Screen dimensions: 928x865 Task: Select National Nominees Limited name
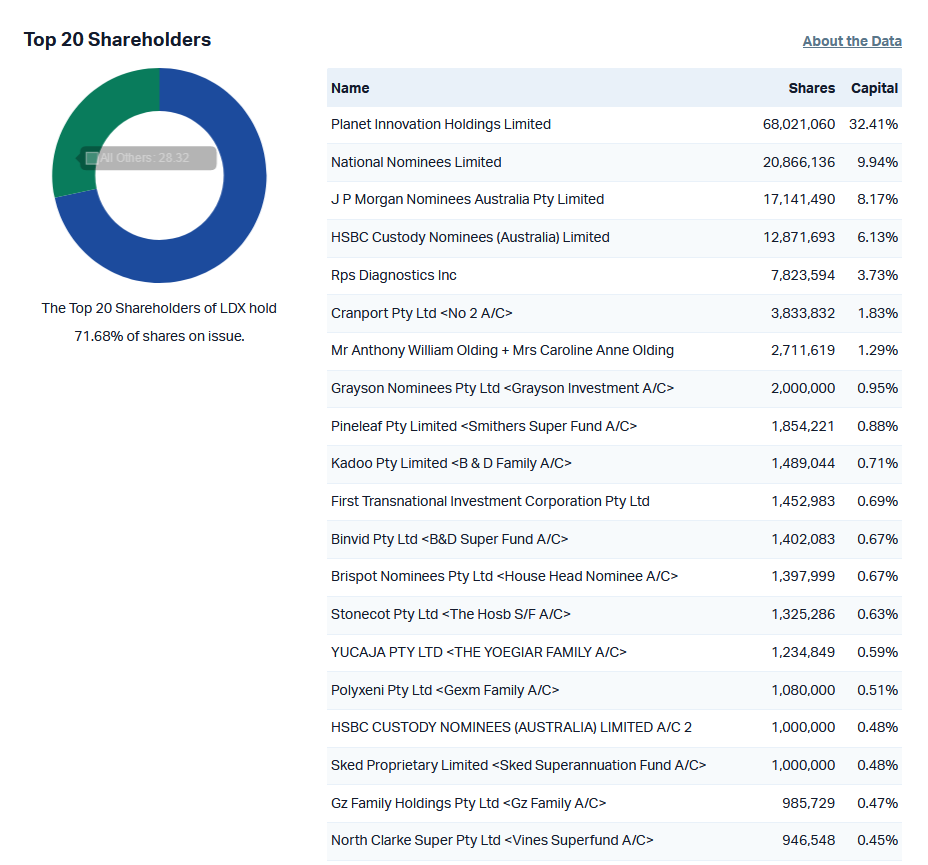coord(416,162)
